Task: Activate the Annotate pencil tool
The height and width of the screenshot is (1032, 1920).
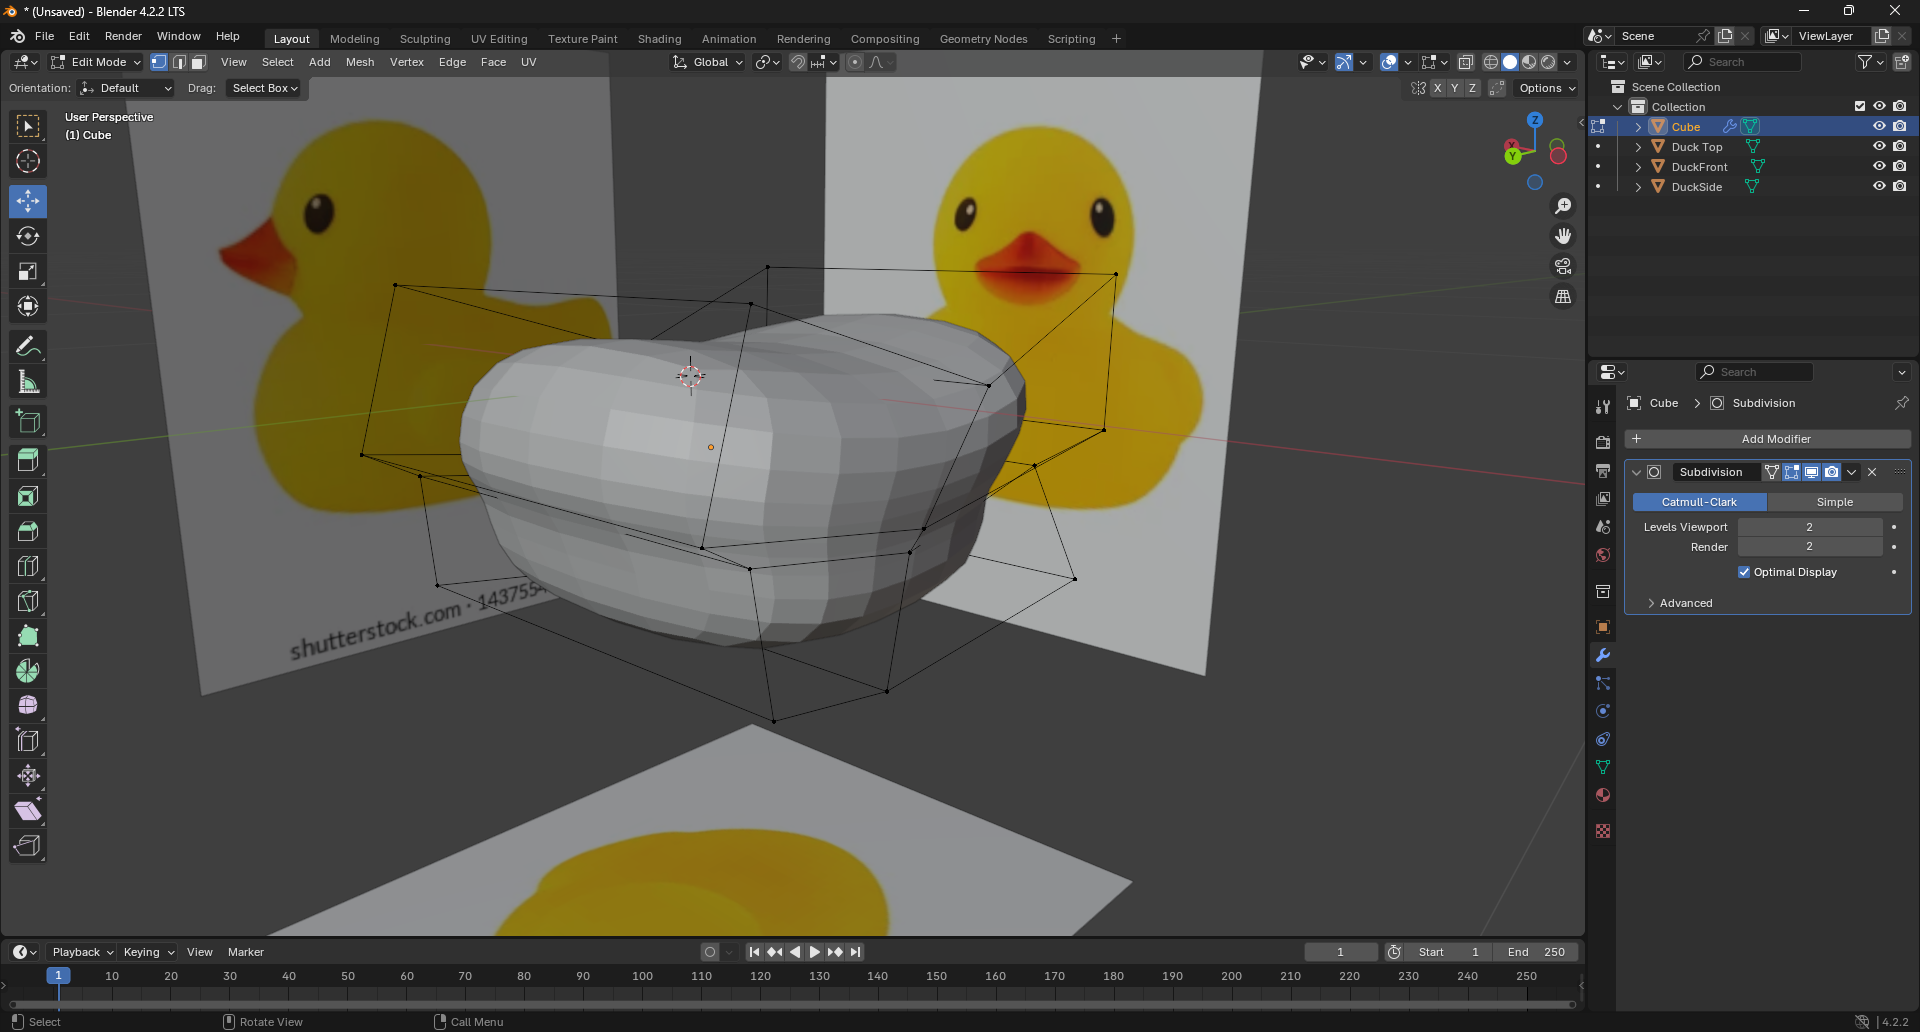Action: click(x=28, y=347)
